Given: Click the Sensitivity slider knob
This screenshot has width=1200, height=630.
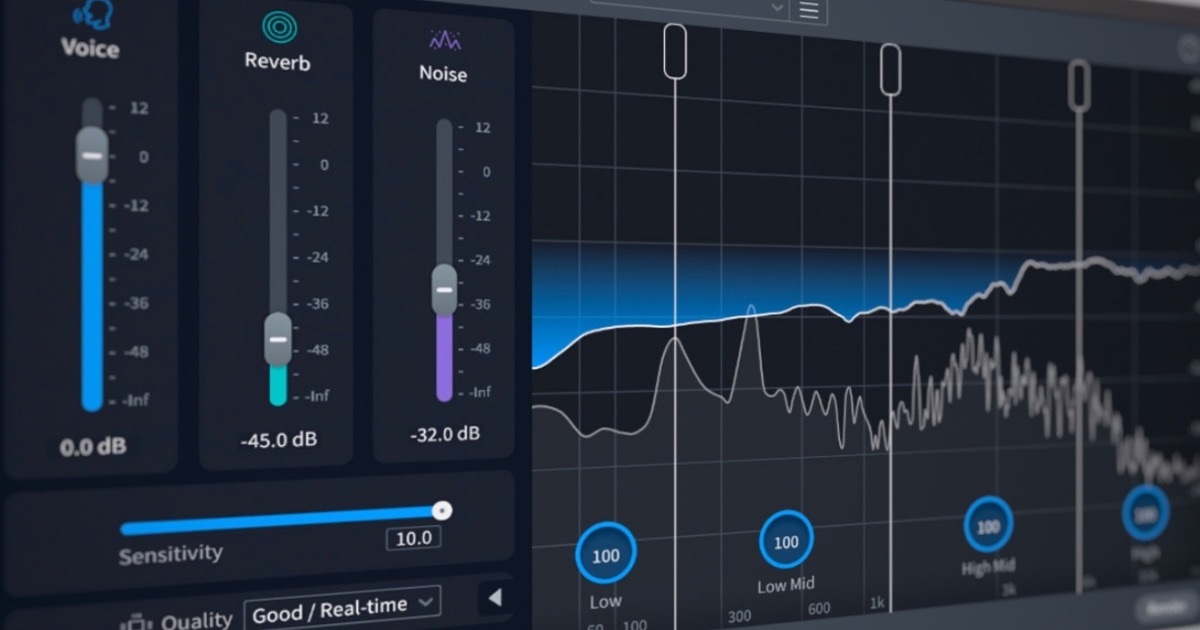Looking at the screenshot, I should coord(441,511).
